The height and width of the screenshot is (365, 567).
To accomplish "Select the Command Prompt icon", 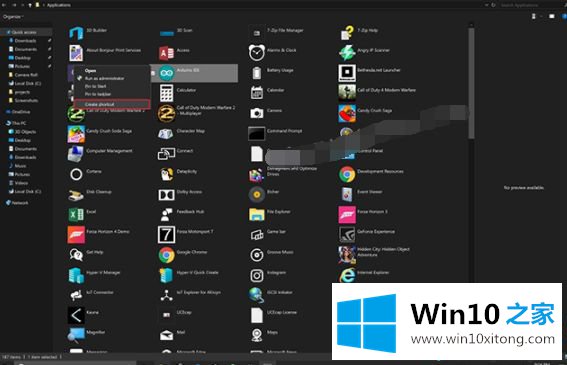I will click(x=256, y=133).
